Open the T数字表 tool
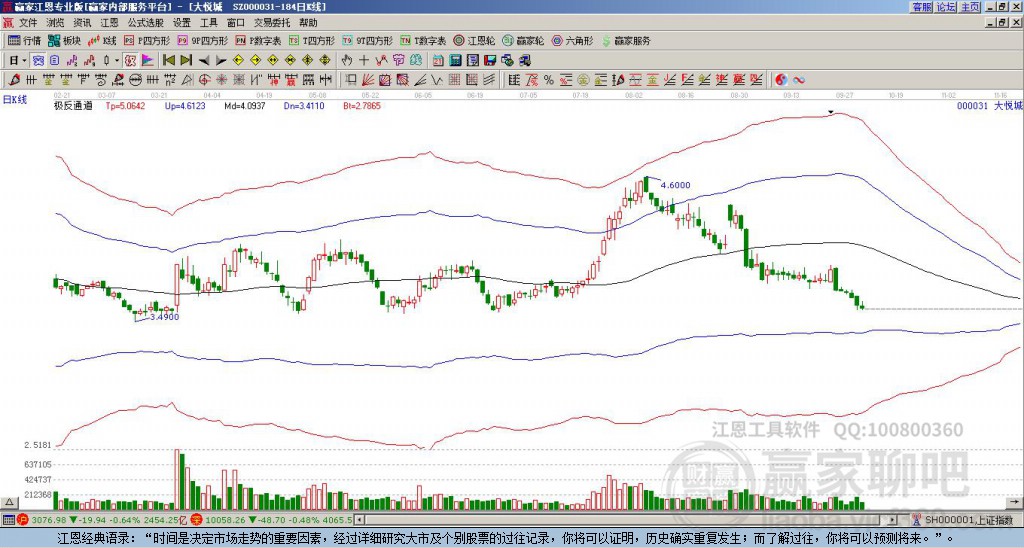 tap(423, 40)
